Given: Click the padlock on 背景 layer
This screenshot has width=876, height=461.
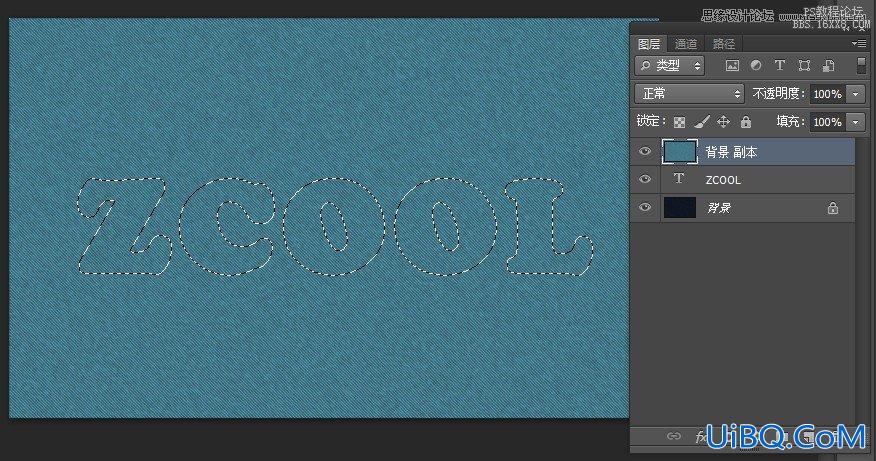Looking at the screenshot, I should click(x=832, y=208).
